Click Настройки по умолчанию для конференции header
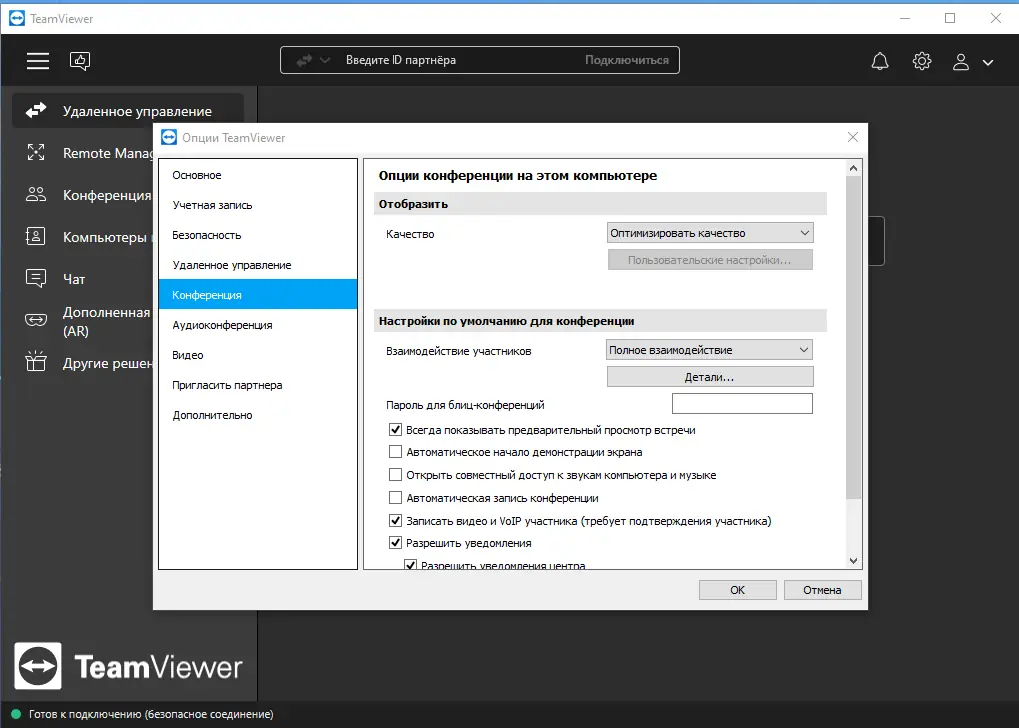 coord(600,320)
